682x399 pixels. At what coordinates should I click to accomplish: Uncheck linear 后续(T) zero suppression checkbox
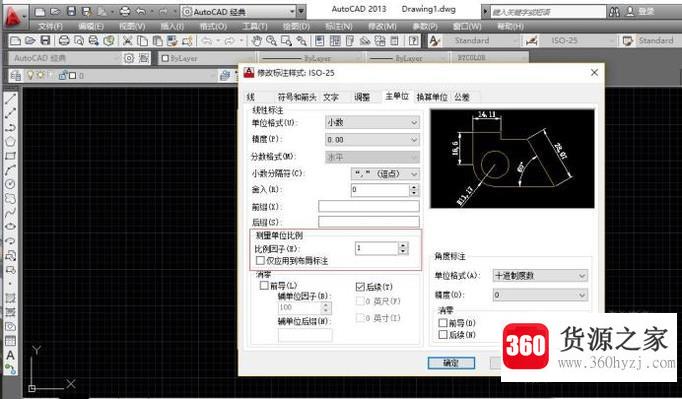[x=360, y=287]
